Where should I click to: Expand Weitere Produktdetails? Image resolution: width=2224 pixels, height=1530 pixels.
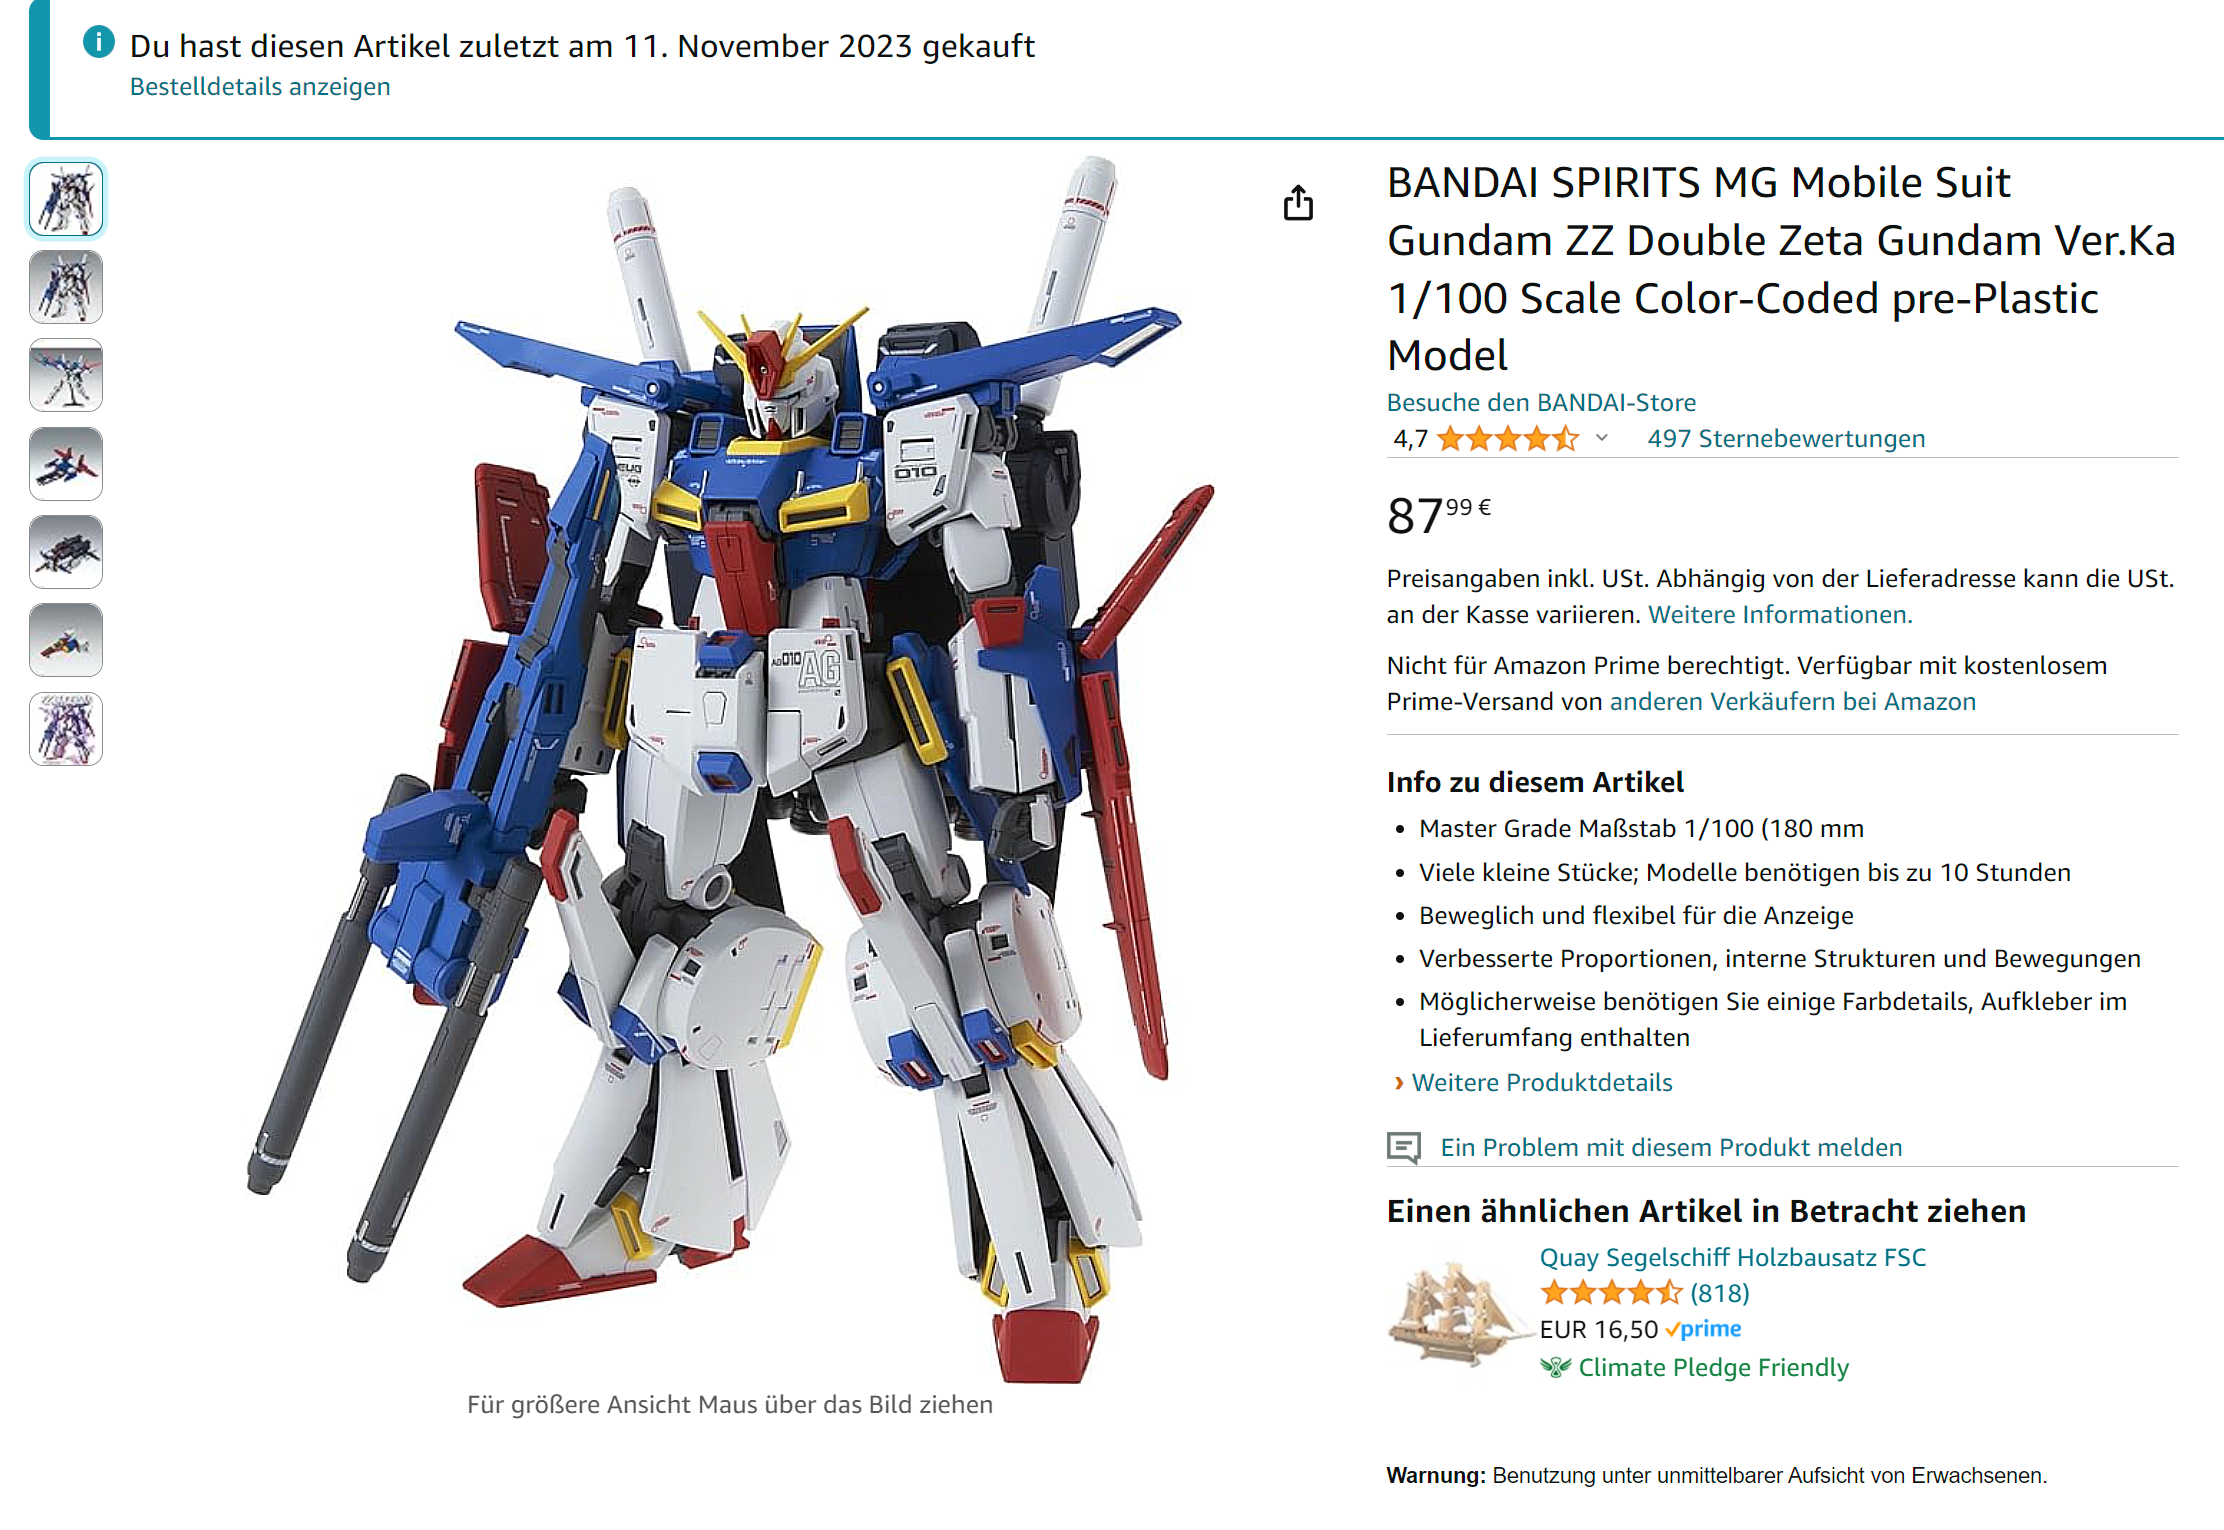(1541, 1082)
